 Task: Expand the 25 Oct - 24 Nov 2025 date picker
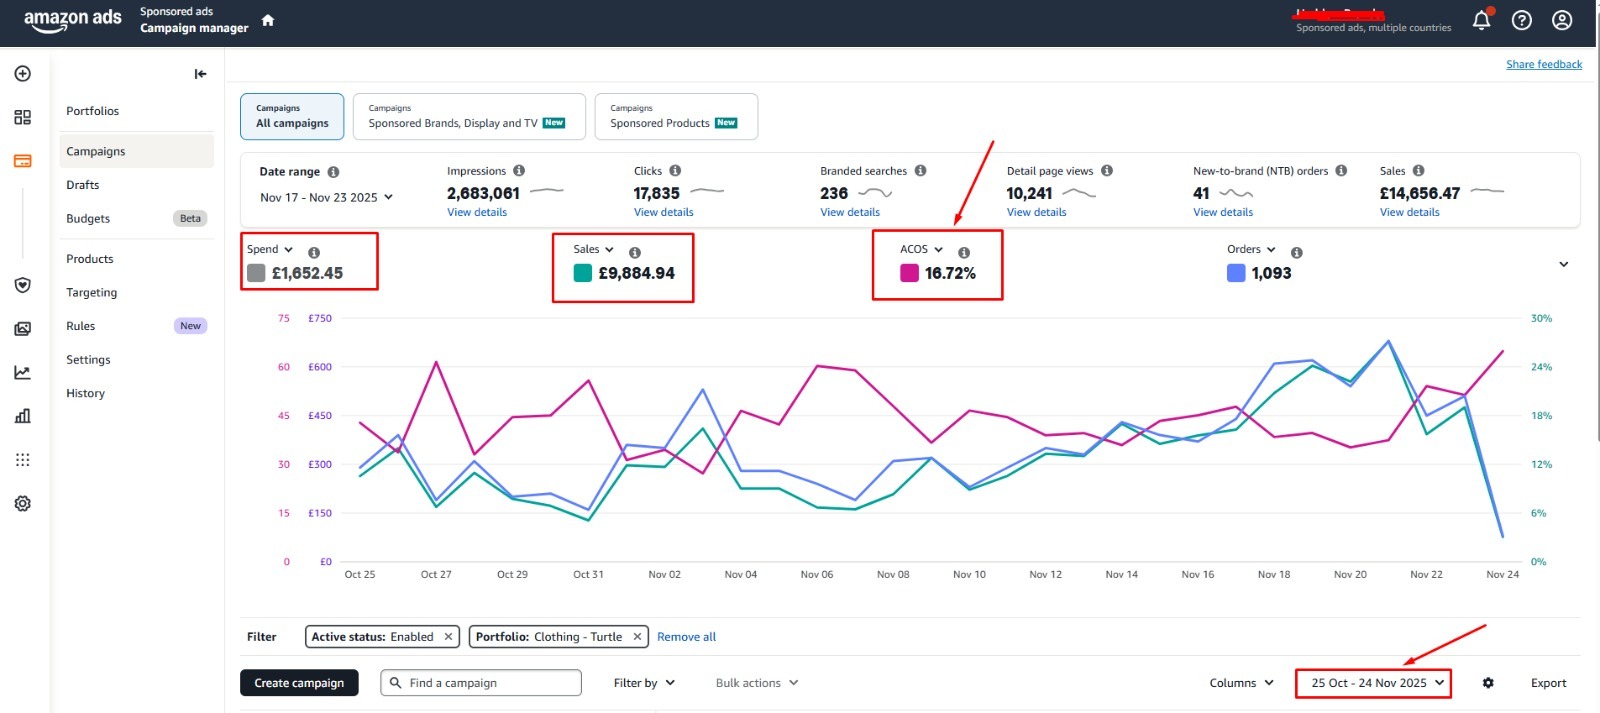coord(1373,683)
